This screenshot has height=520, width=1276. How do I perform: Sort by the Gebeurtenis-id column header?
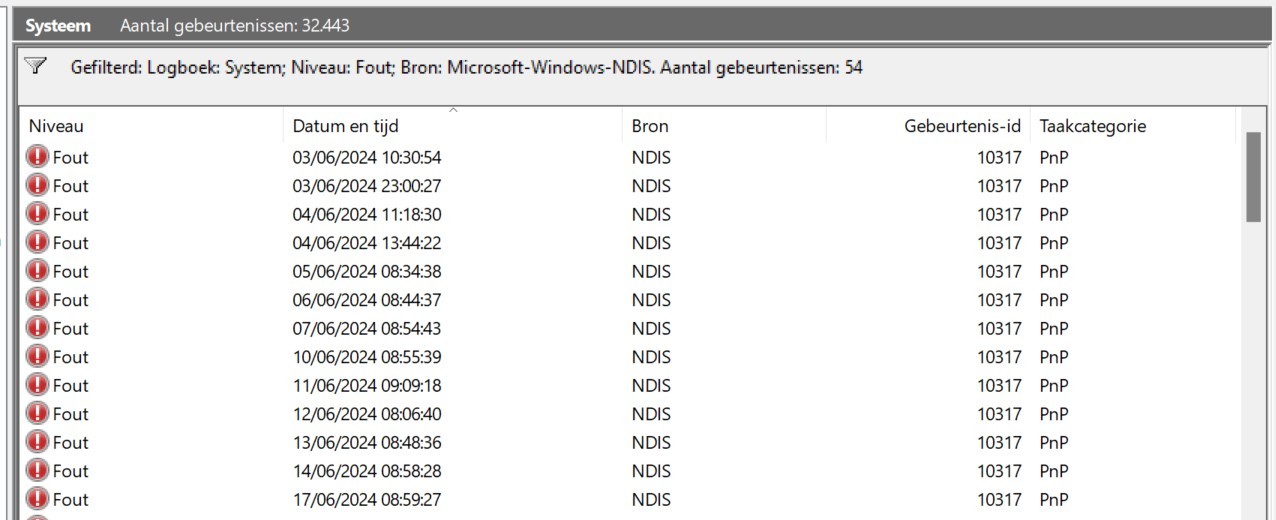coord(928,126)
